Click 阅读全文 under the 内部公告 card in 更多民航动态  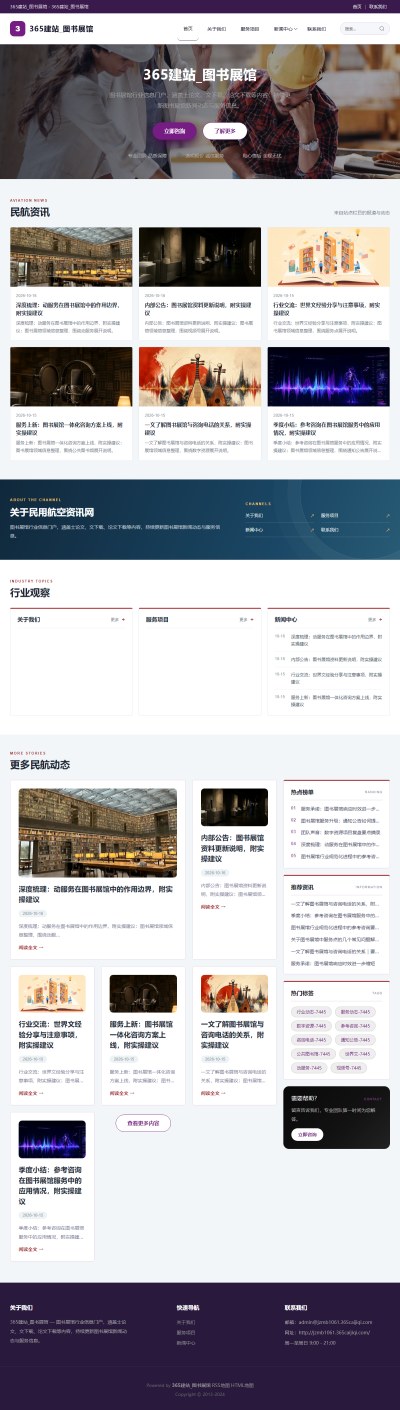click(214, 907)
